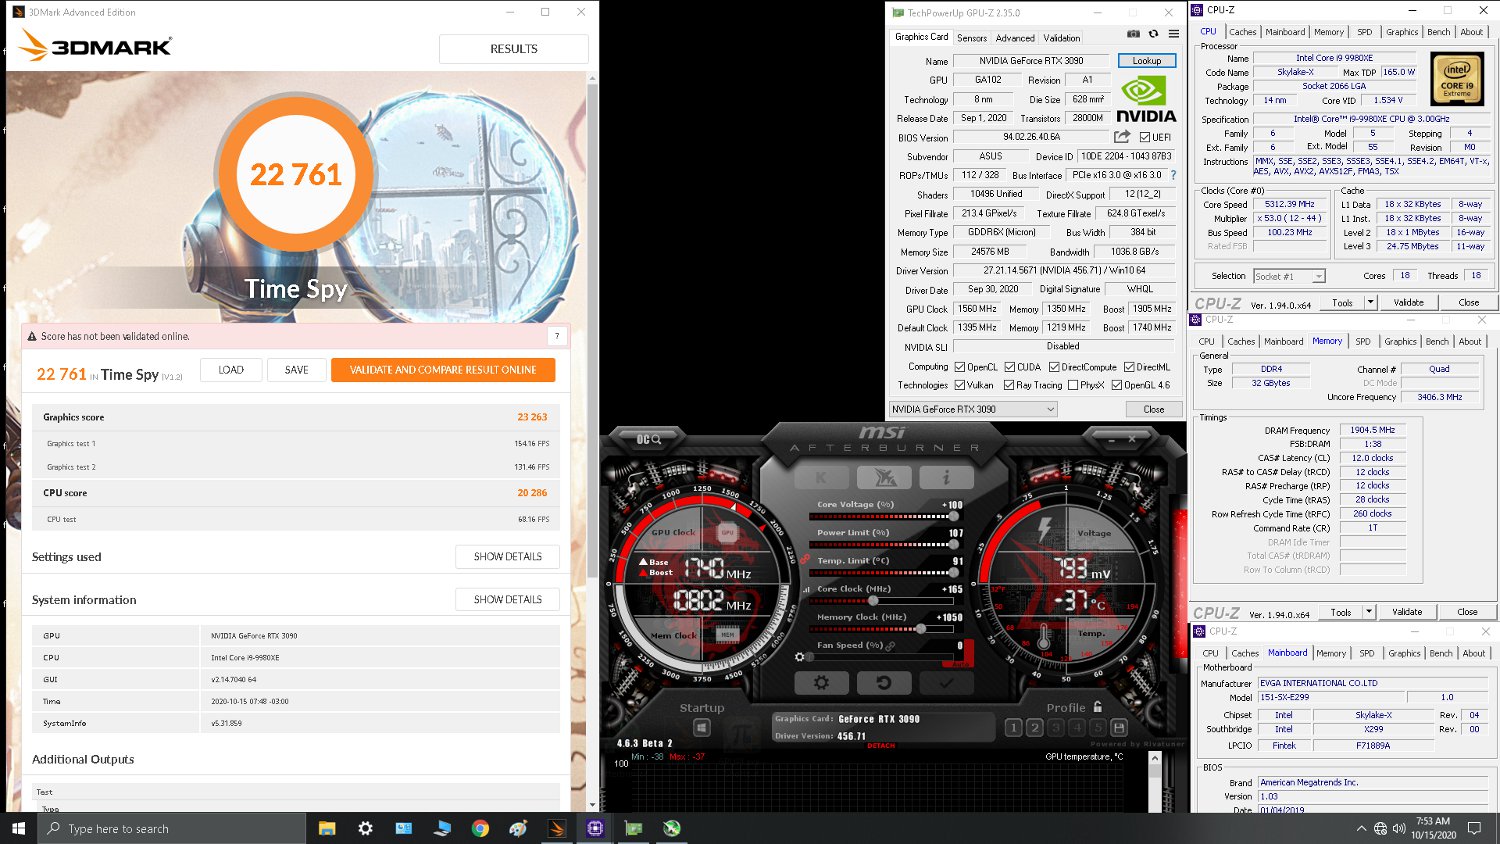Click the Afterburner fighter jet logo button
This screenshot has height=844, width=1500.
tap(884, 478)
